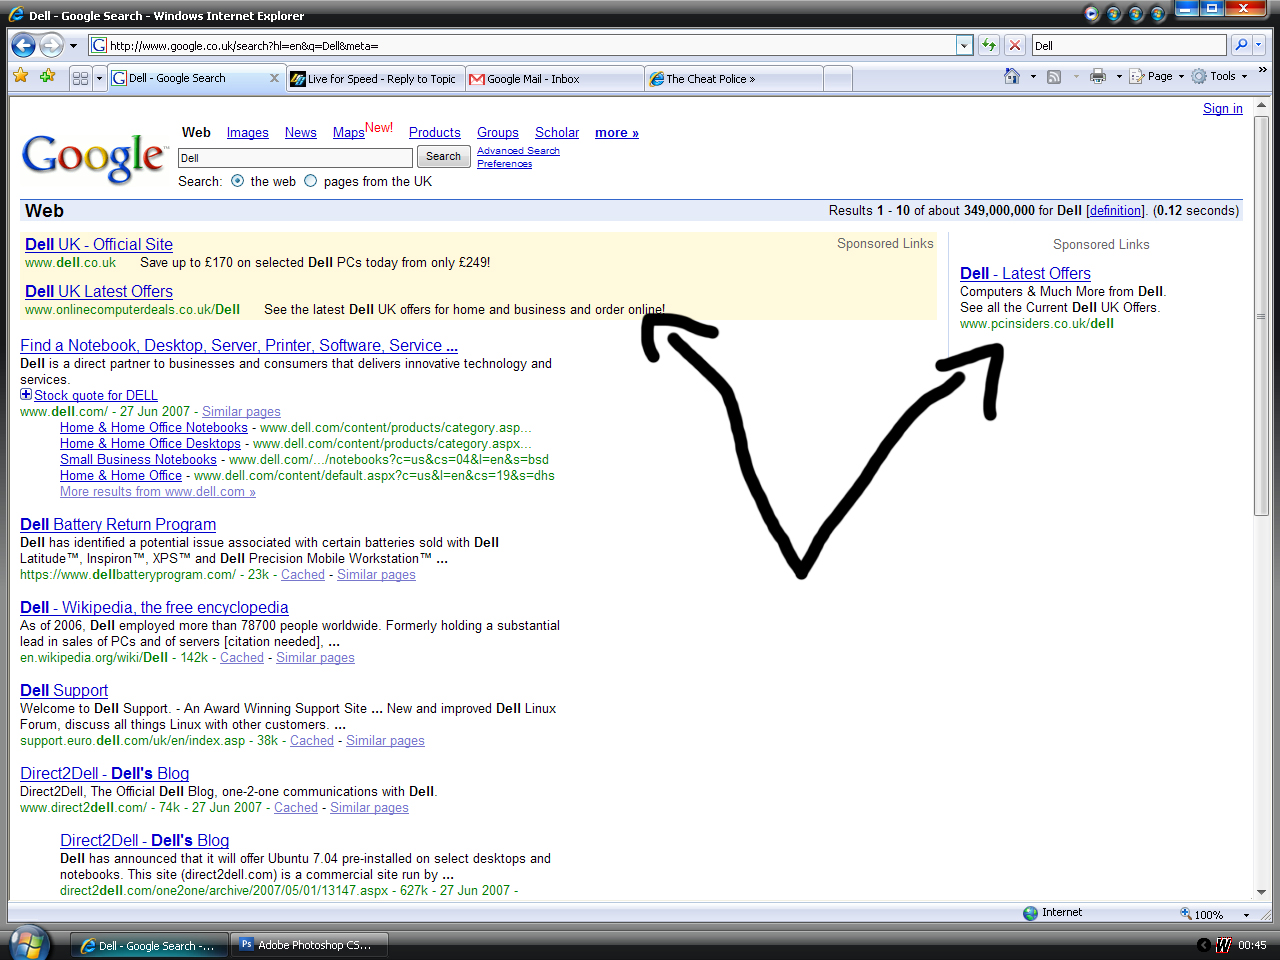Switch to Live for Speed - Reply to Topic tab
The image size is (1280, 960).
point(376,79)
